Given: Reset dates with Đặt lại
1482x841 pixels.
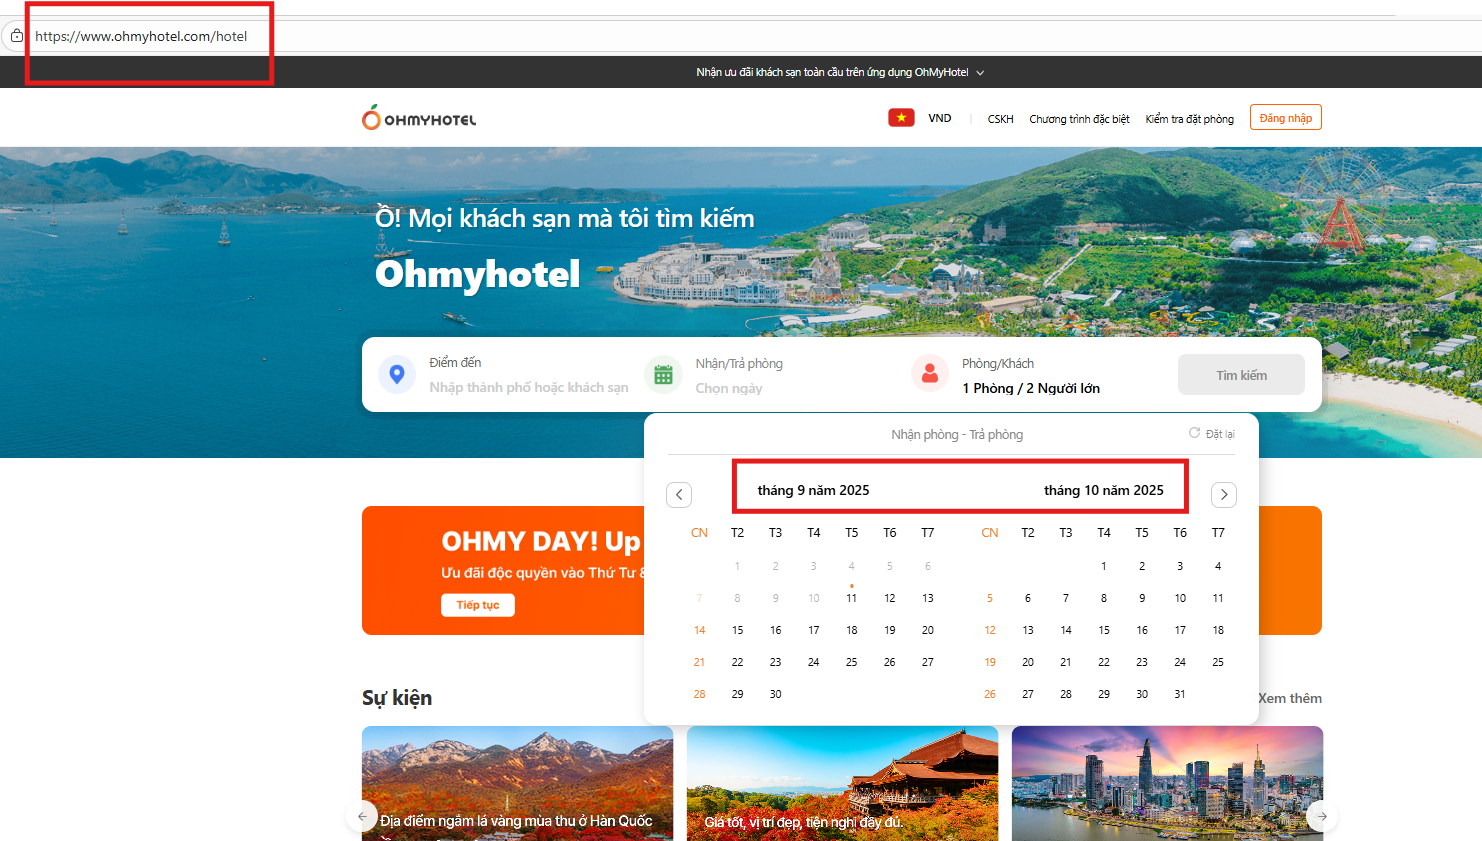Looking at the screenshot, I should point(1212,434).
